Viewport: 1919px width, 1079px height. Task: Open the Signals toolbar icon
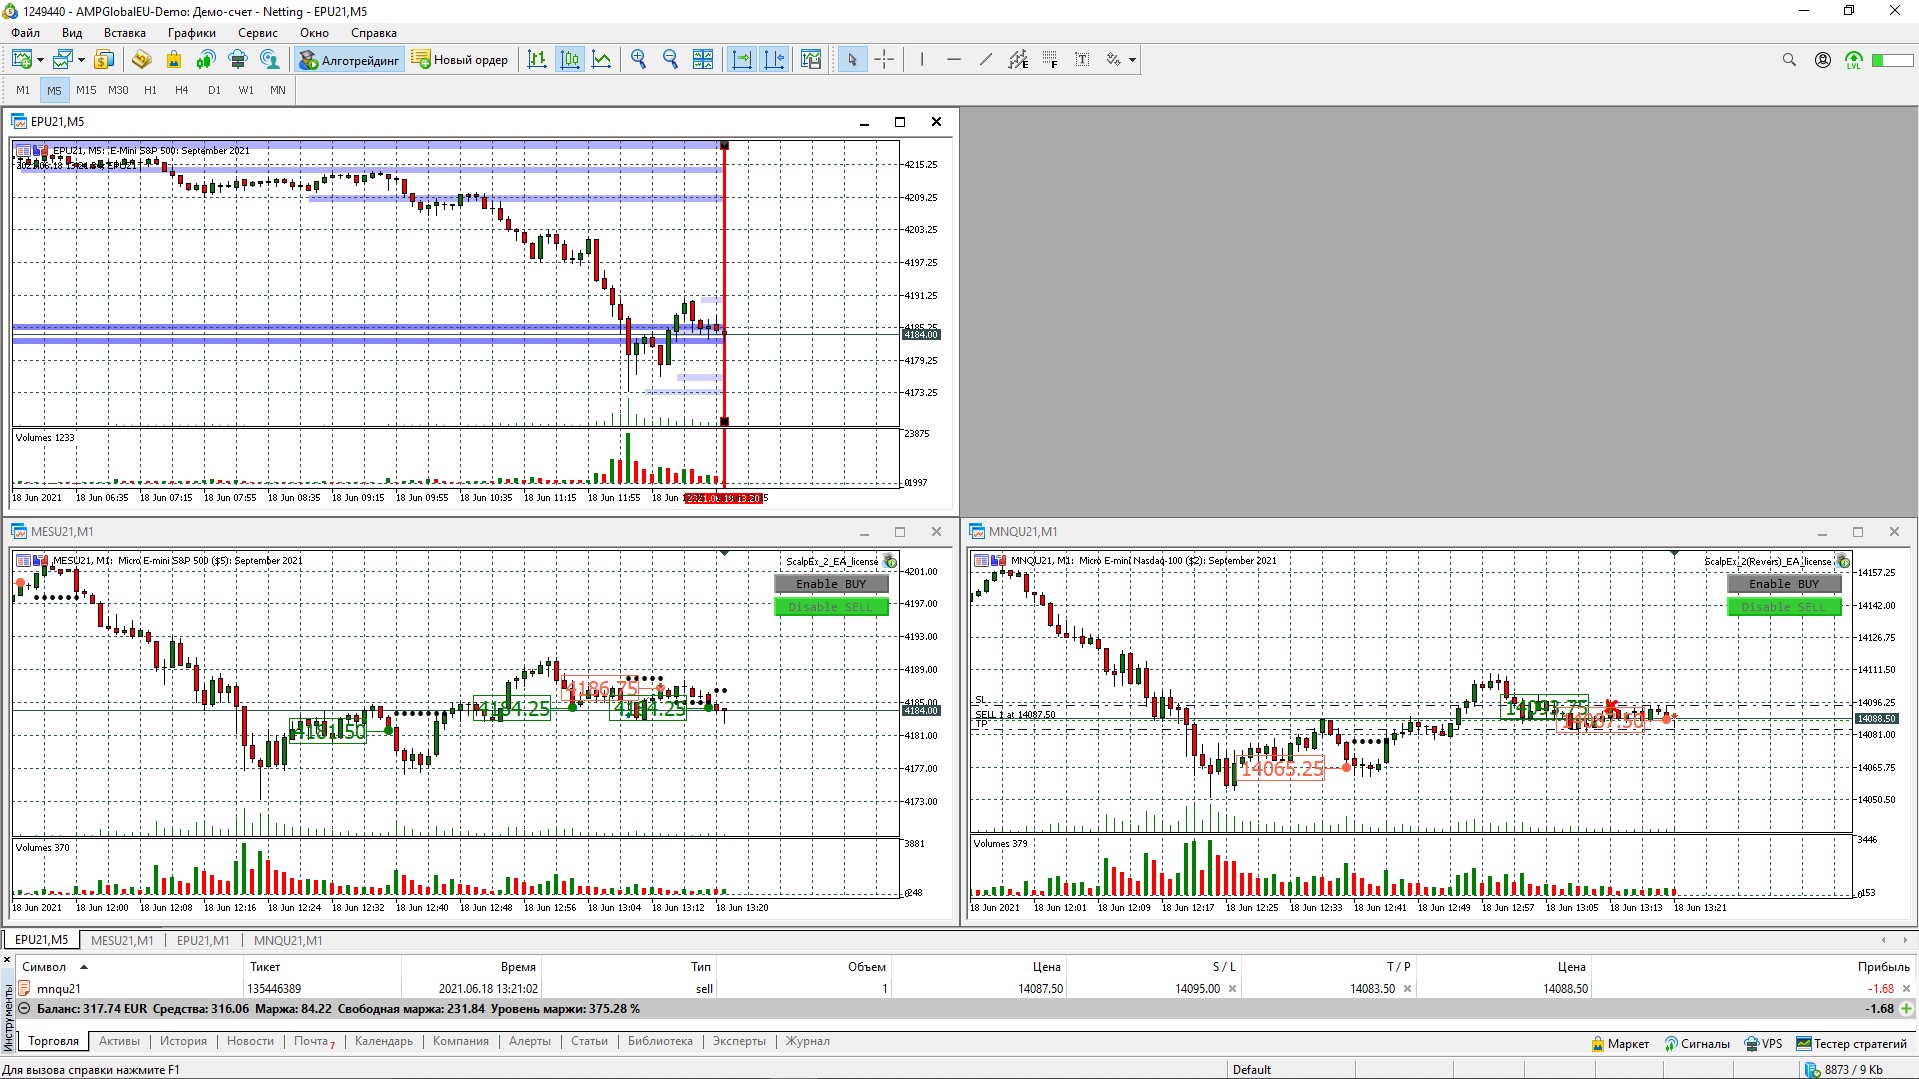click(205, 60)
